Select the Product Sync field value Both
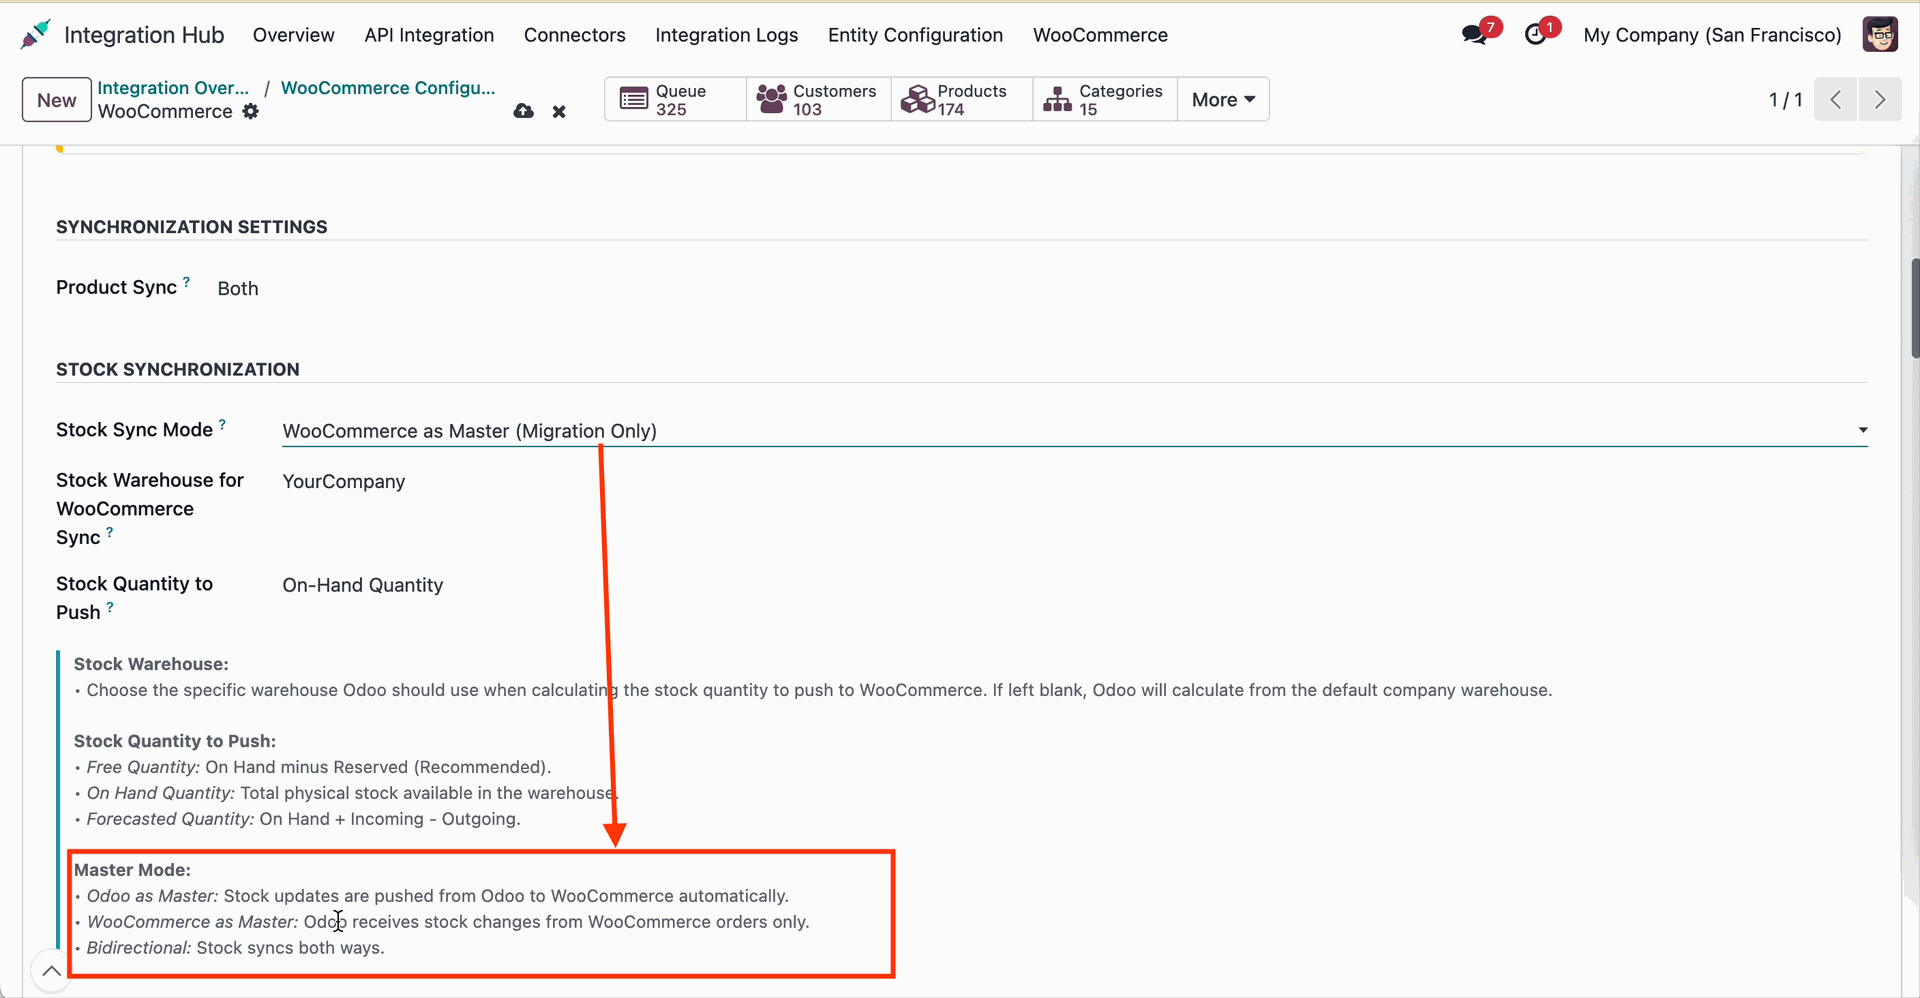 (x=238, y=288)
